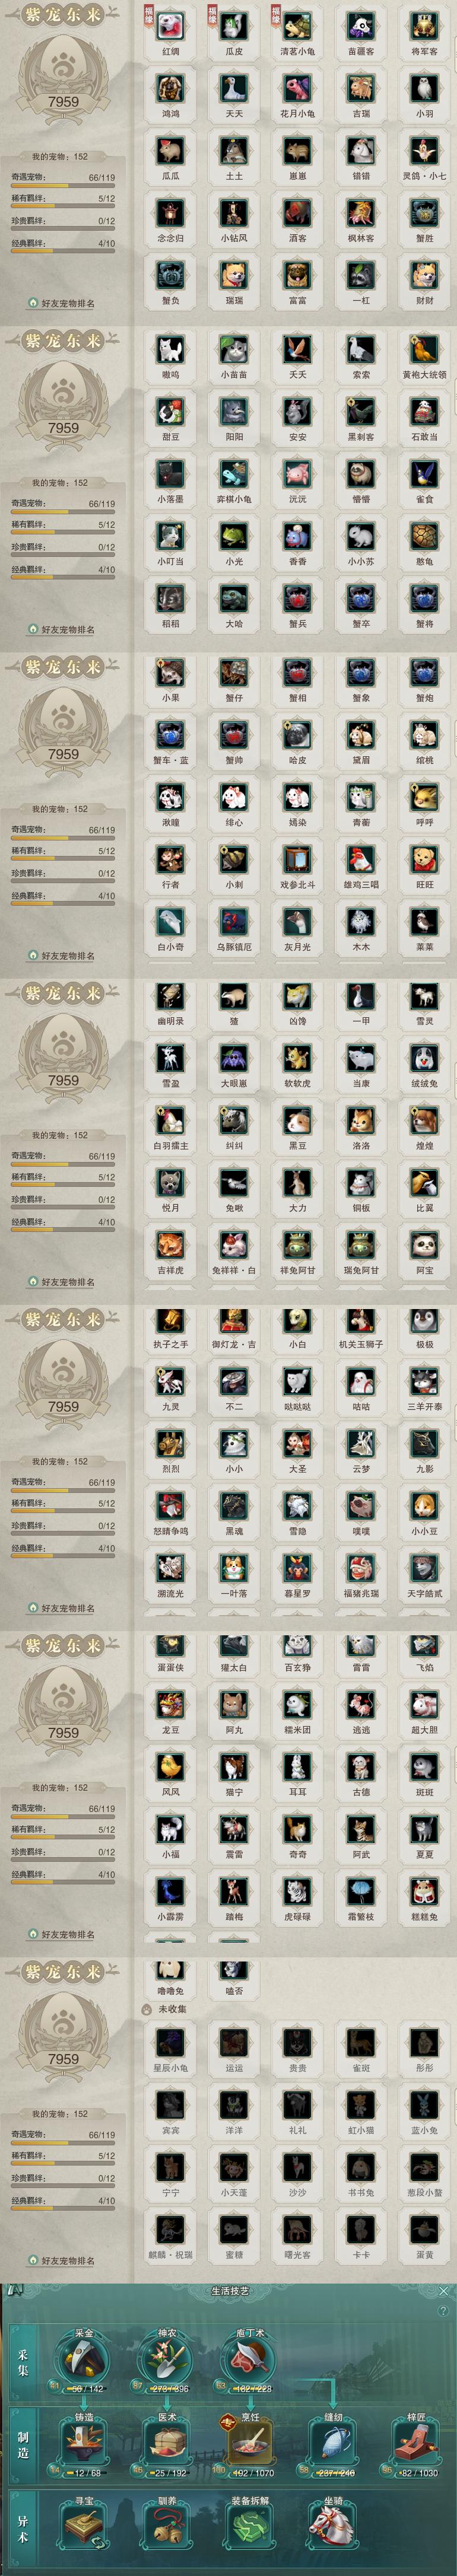Open the help question mark in 生活技艺

(x=443, y=2311)
